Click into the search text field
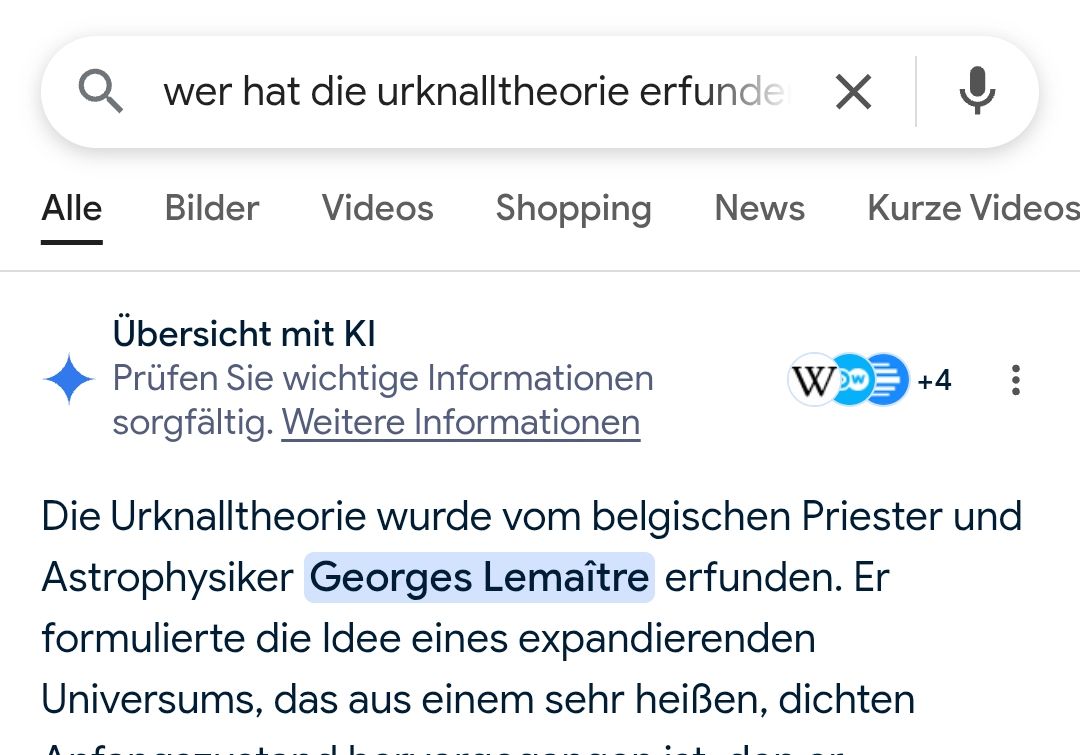The image size is (1080, 755). point(476,93)
